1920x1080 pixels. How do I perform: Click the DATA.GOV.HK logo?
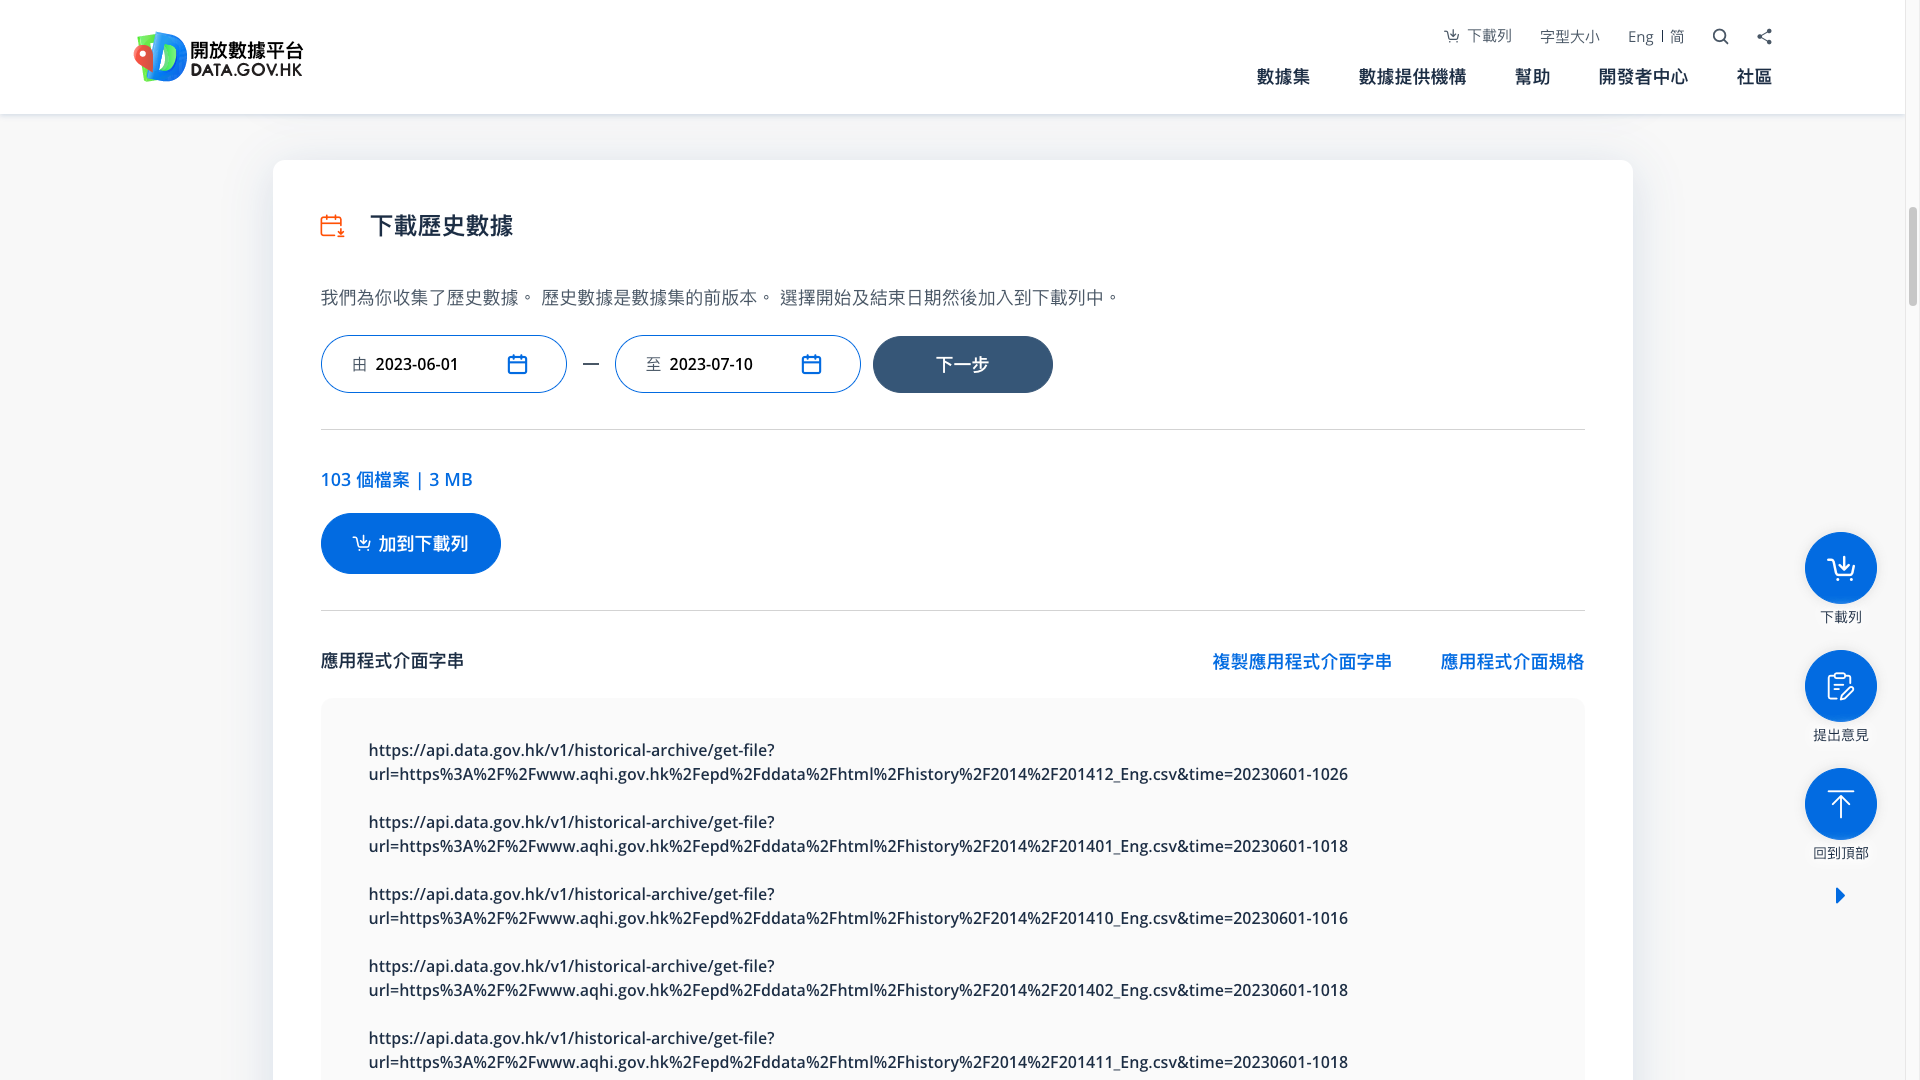click(x=218, y=56)
